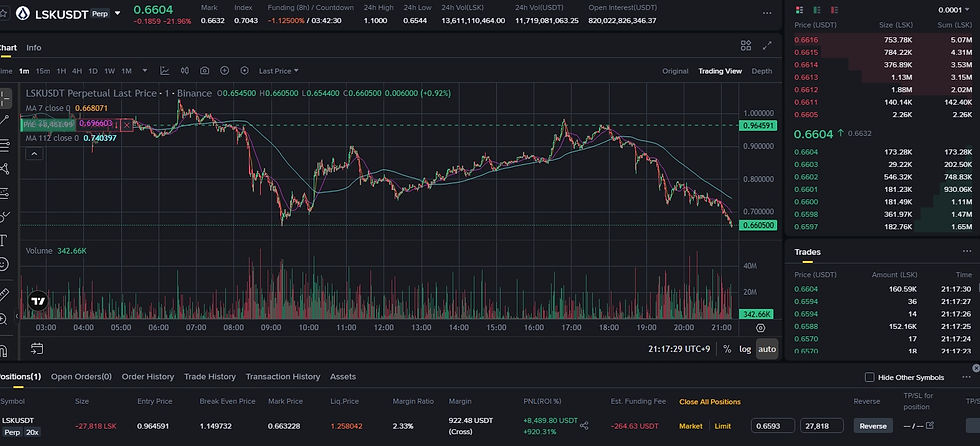
Task: Click the 0.6597 bid price row
Action: [x=882, y=227]
